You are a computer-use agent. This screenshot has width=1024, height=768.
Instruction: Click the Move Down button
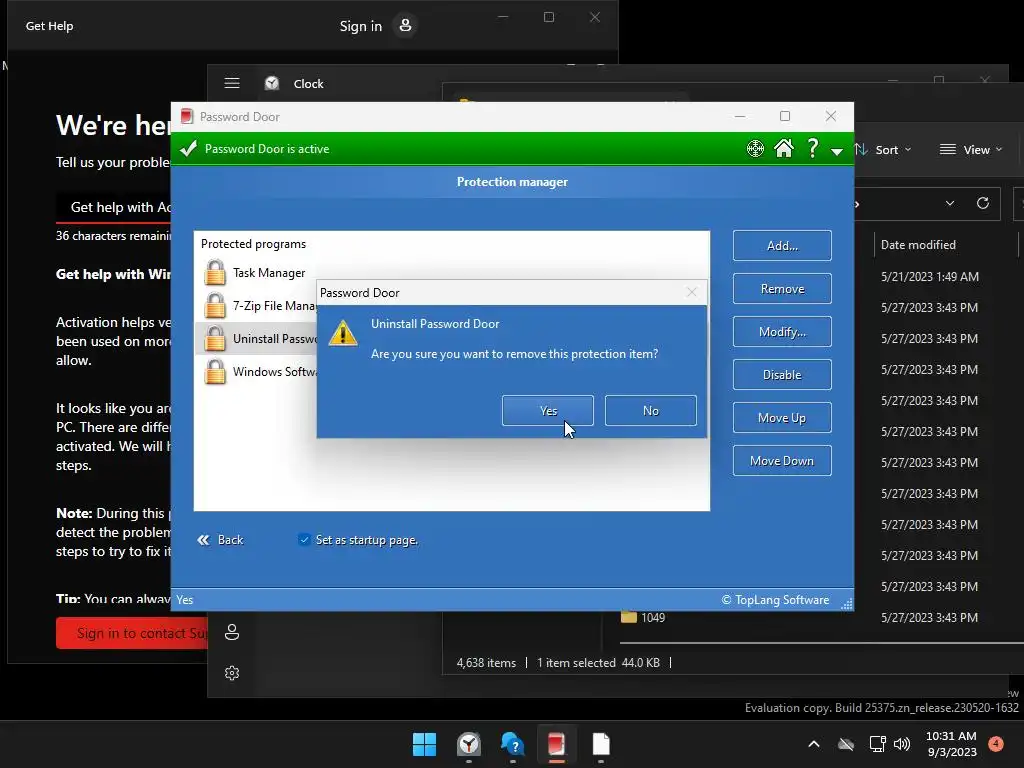(782, 461)
